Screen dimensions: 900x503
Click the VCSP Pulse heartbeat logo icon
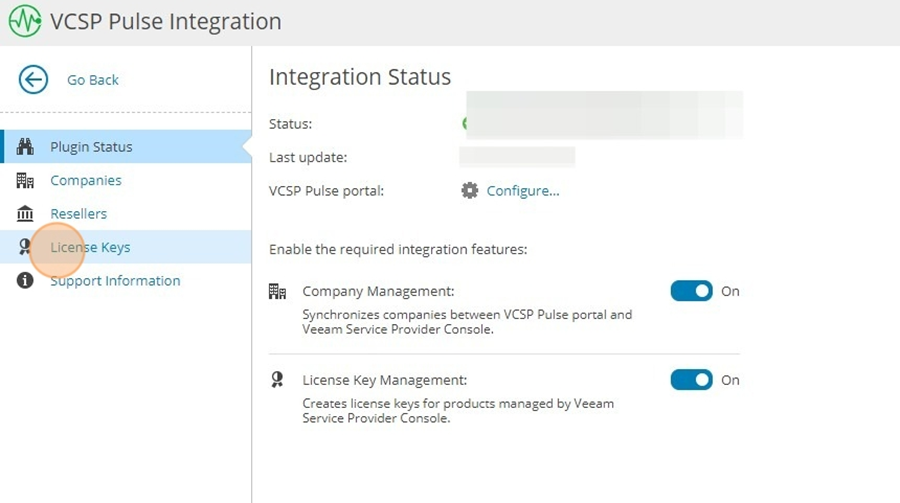pyautogui.click(x=25, y=21)
